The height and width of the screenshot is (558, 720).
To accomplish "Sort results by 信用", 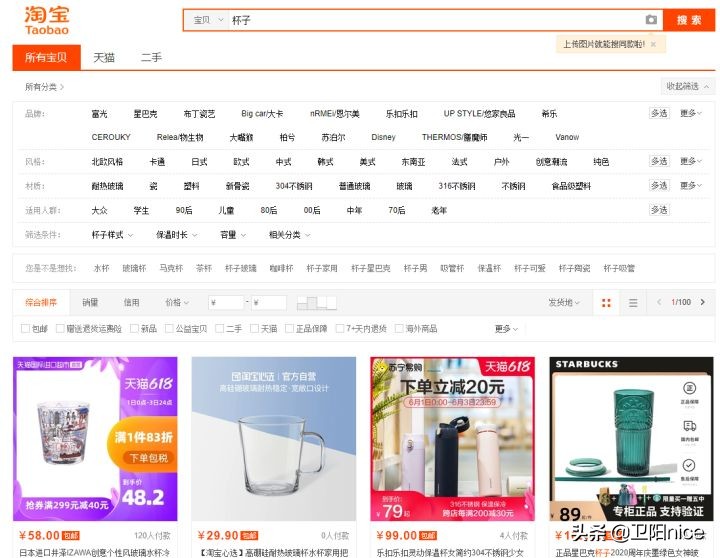I will (131, 302).
